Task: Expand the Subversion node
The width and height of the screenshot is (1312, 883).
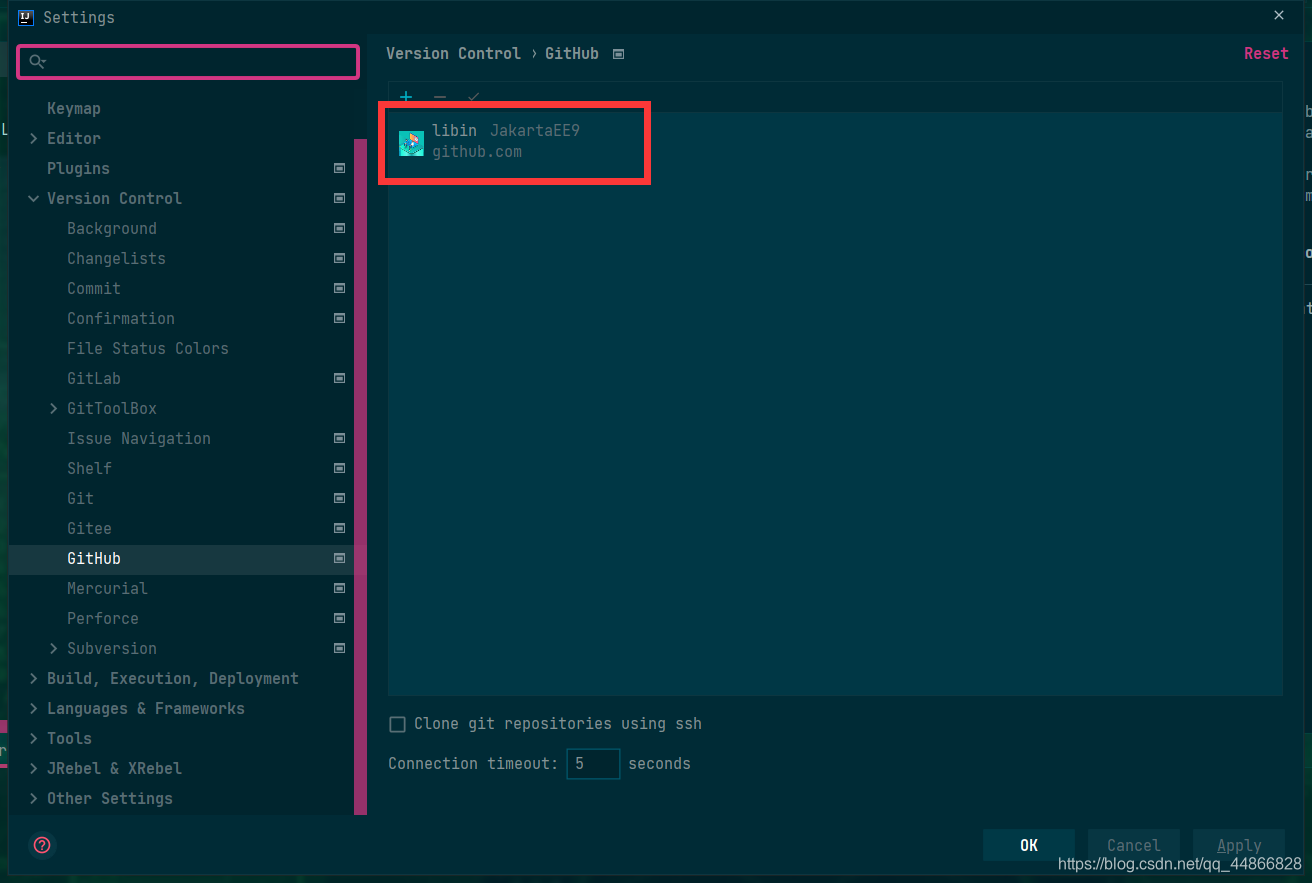Action: point(54,648)
